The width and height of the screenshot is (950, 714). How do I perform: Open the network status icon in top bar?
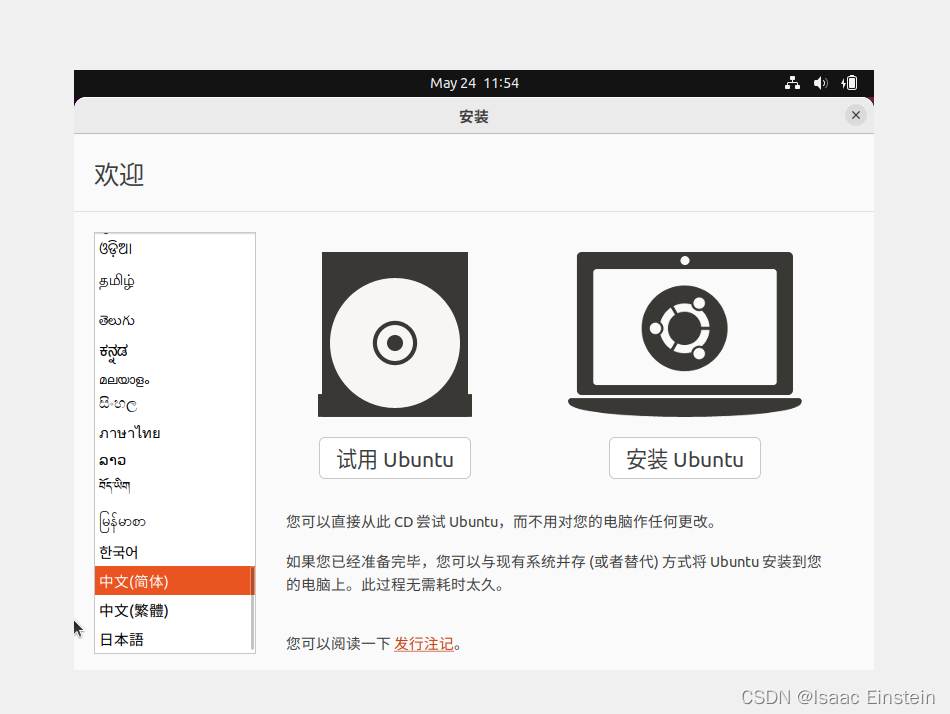[x=792, y=83]
